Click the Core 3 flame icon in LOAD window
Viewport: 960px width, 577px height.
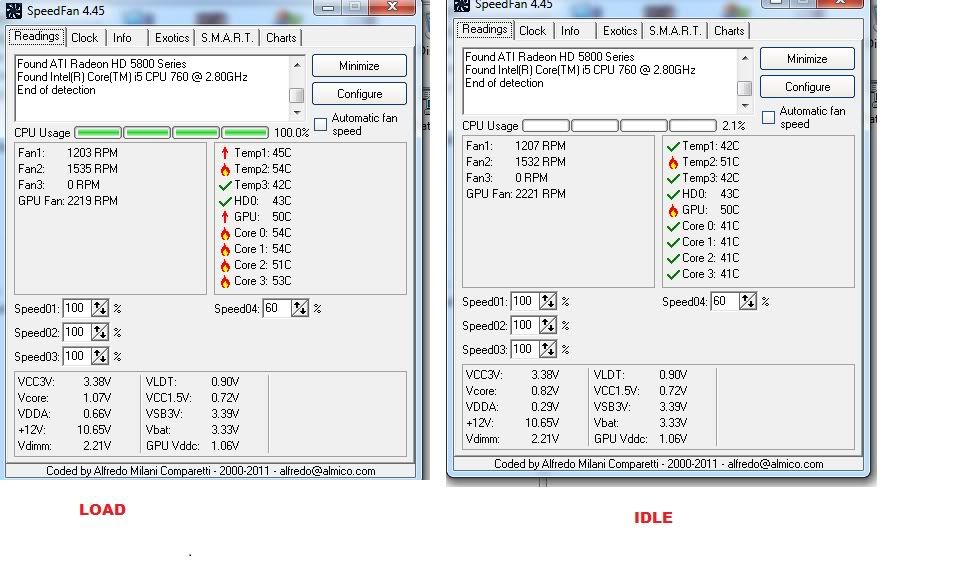pos(225,281)
